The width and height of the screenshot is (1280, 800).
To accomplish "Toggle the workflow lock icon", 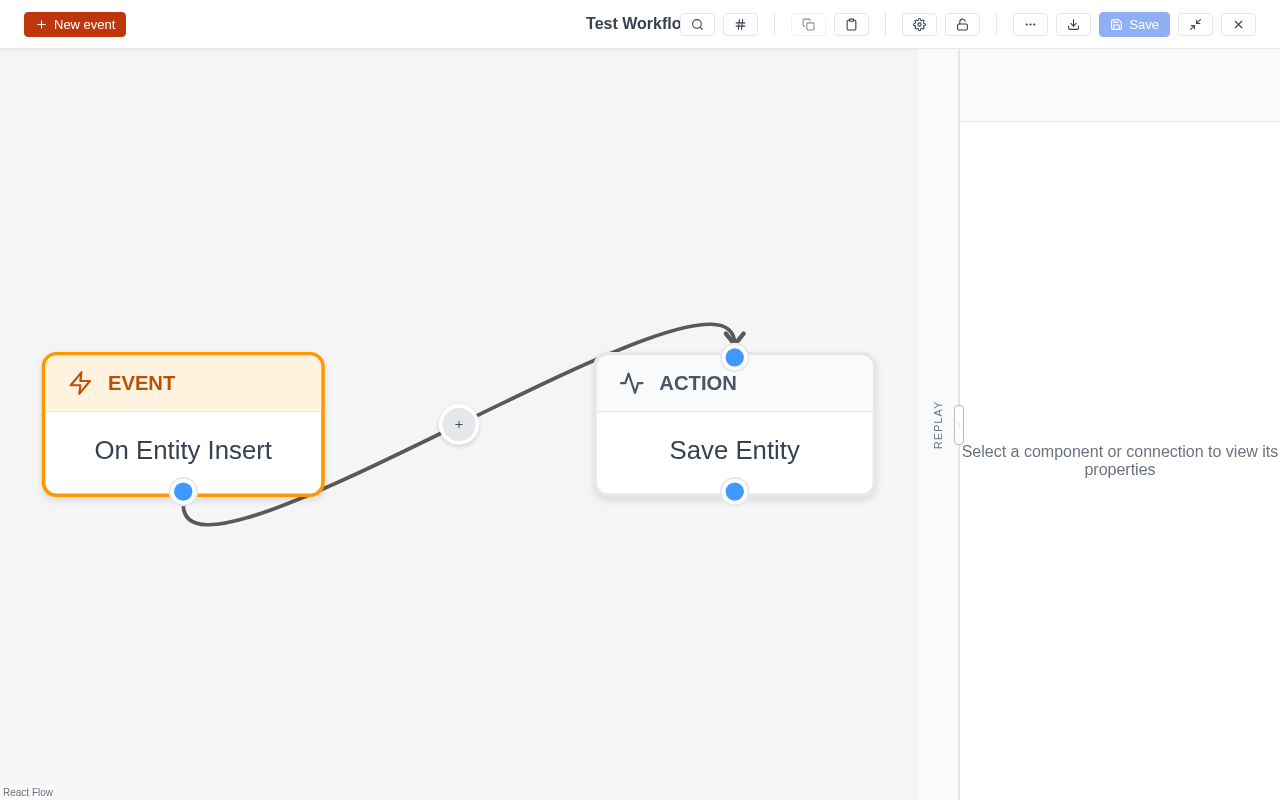I will (962, 23).
